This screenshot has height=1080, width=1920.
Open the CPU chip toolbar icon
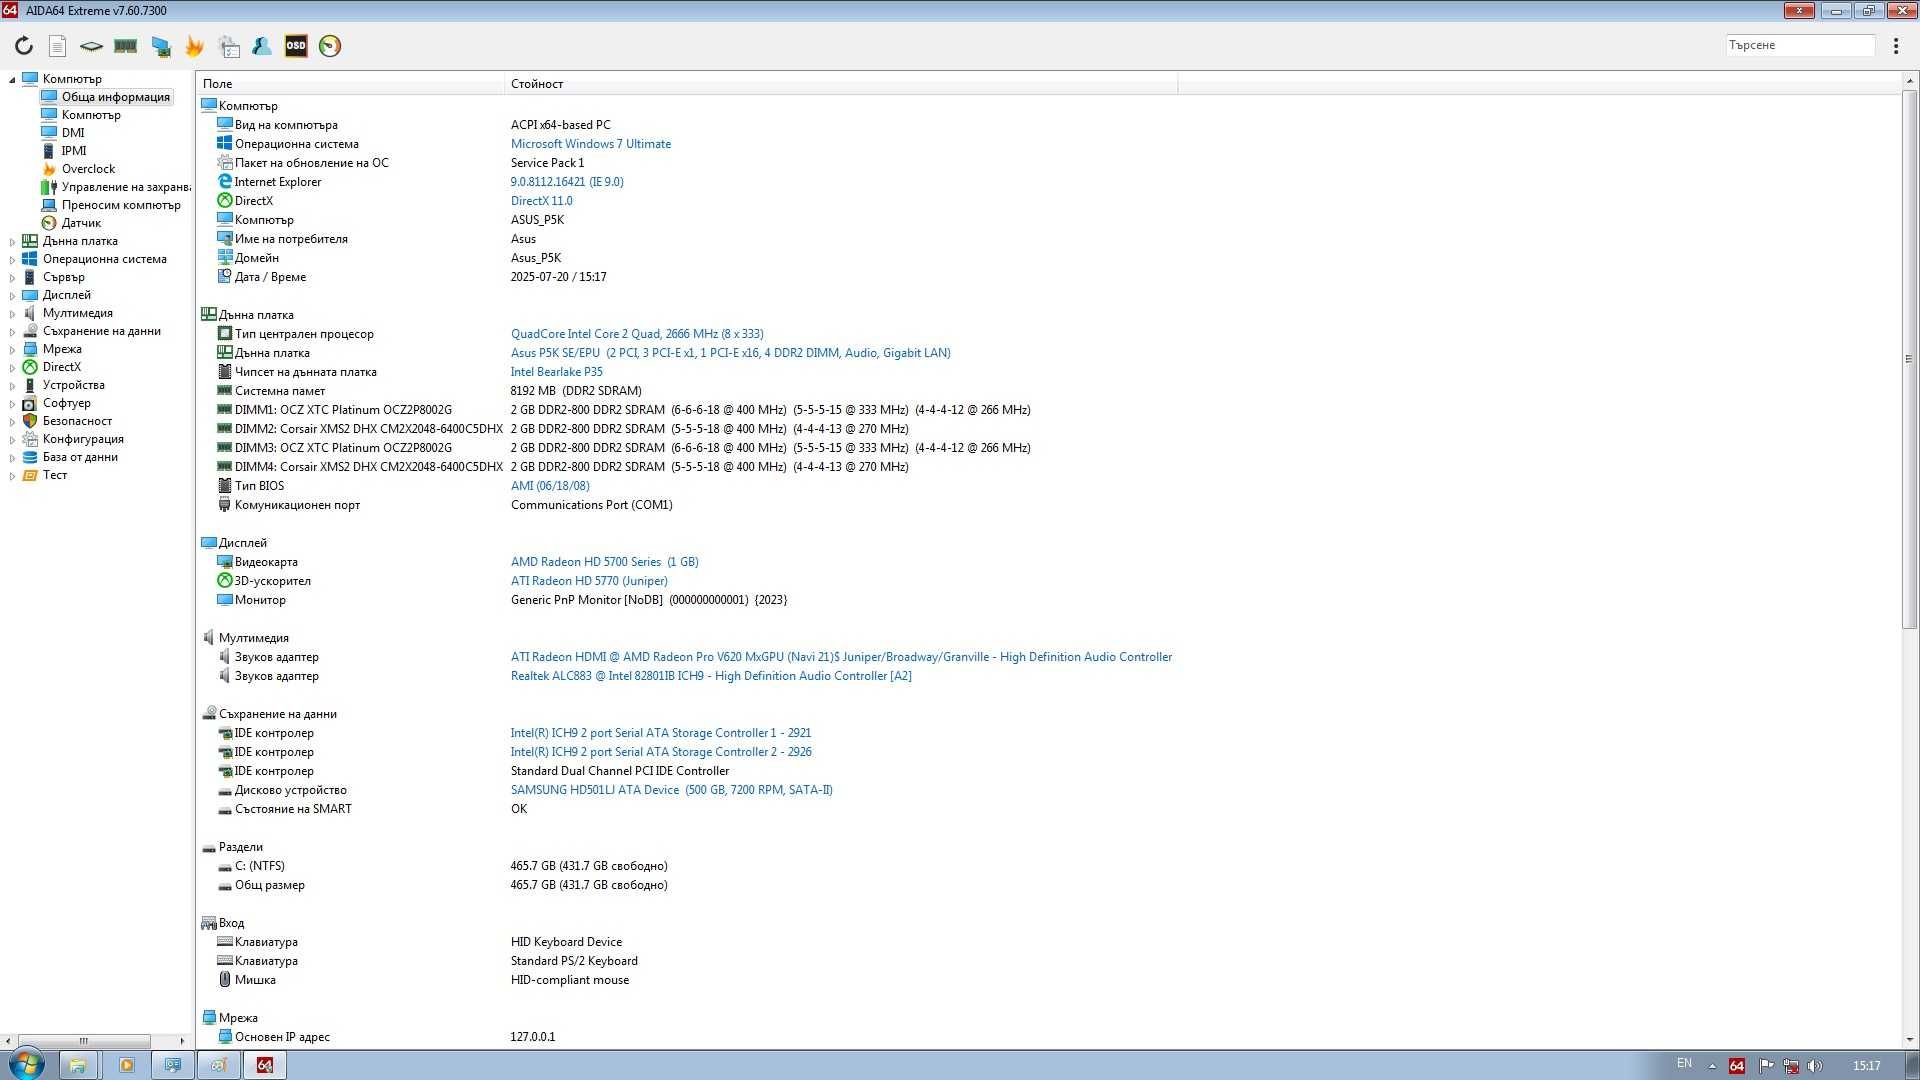point(91,46)
